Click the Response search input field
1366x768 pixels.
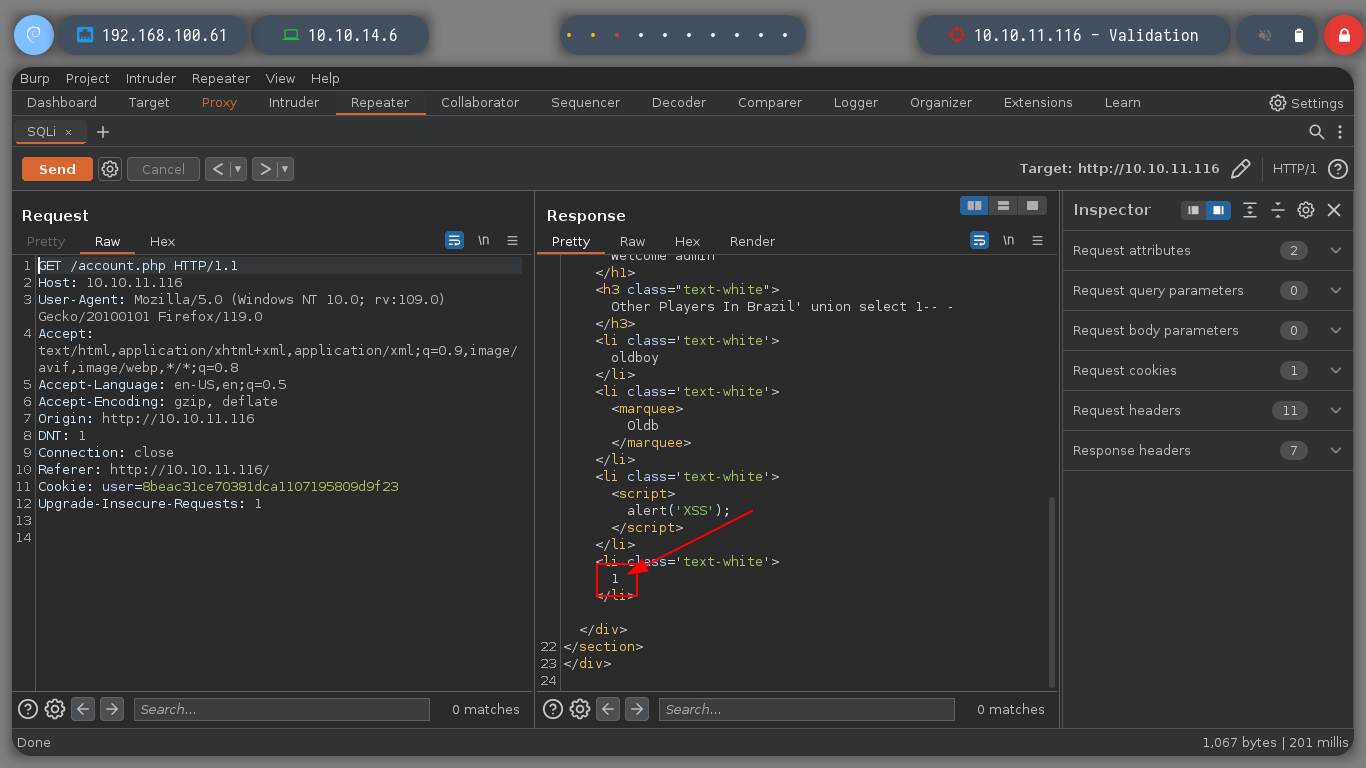[x=806, y=709]
